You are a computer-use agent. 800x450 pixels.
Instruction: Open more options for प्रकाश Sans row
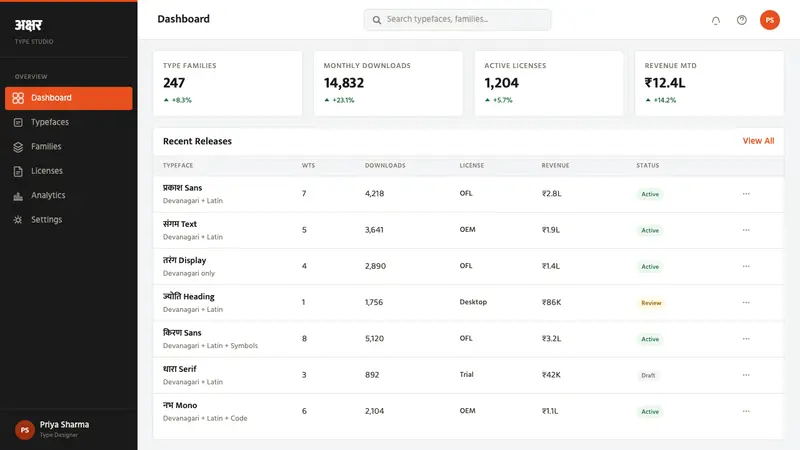(x=746, y=194)
